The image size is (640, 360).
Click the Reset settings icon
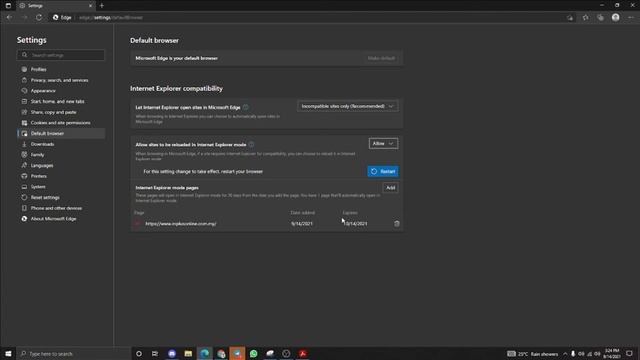(24, 197)
